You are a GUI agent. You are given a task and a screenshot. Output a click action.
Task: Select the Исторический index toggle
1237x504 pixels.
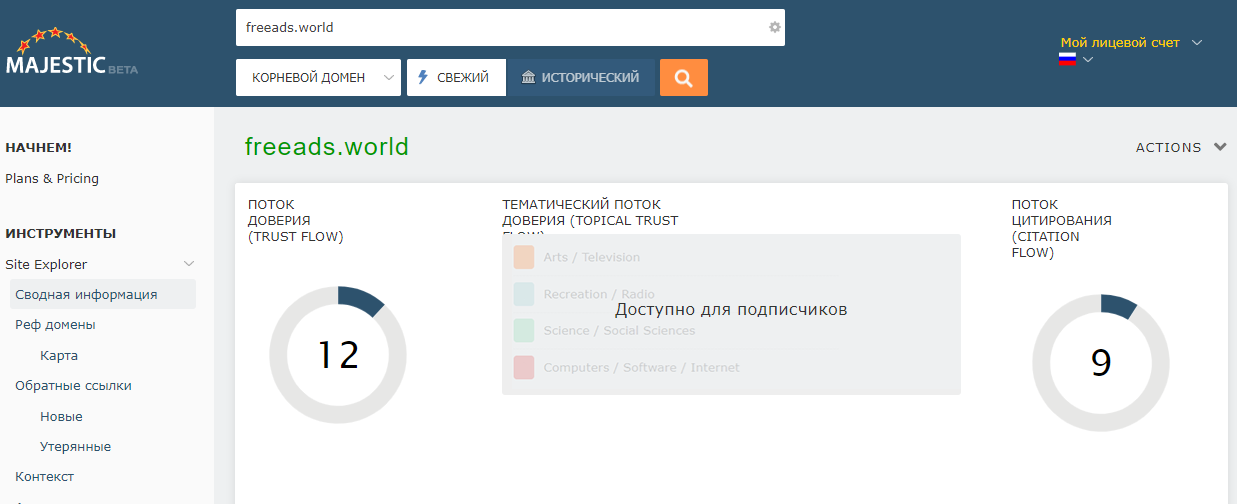click(x=581, y=78)
